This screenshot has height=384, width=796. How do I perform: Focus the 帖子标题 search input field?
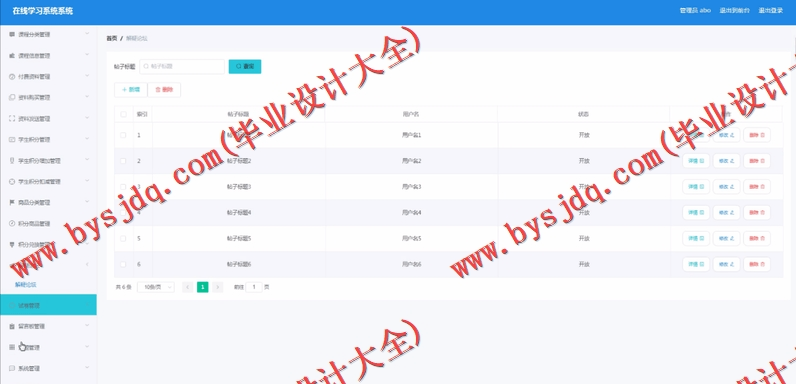182,67
